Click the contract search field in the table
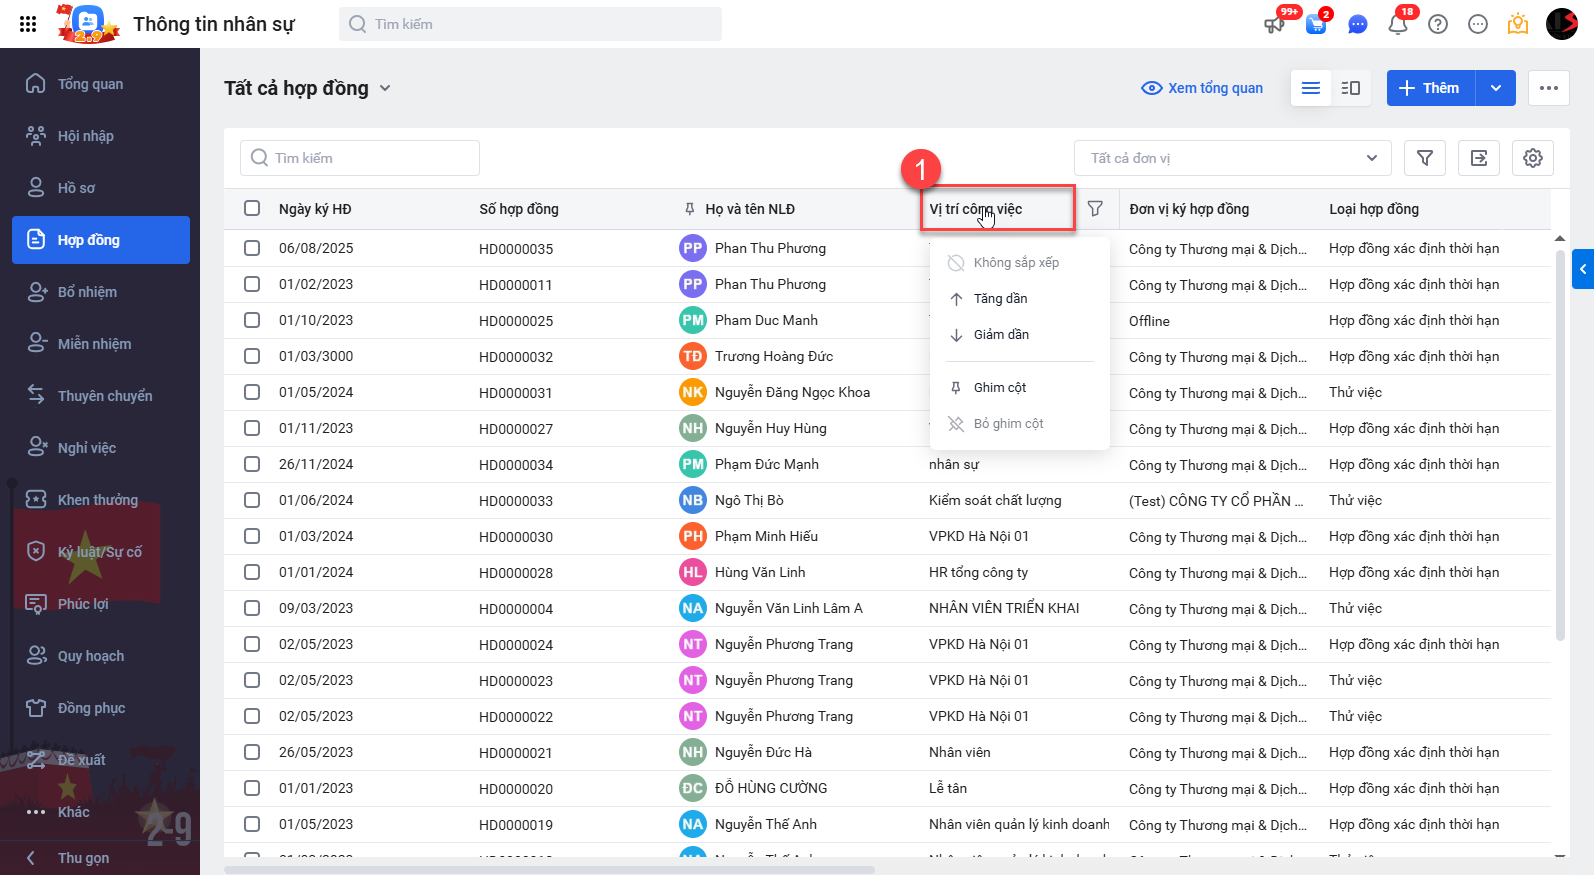Image resolution: width=1594 pixels, height=875 pixels. tap(360, 158)
